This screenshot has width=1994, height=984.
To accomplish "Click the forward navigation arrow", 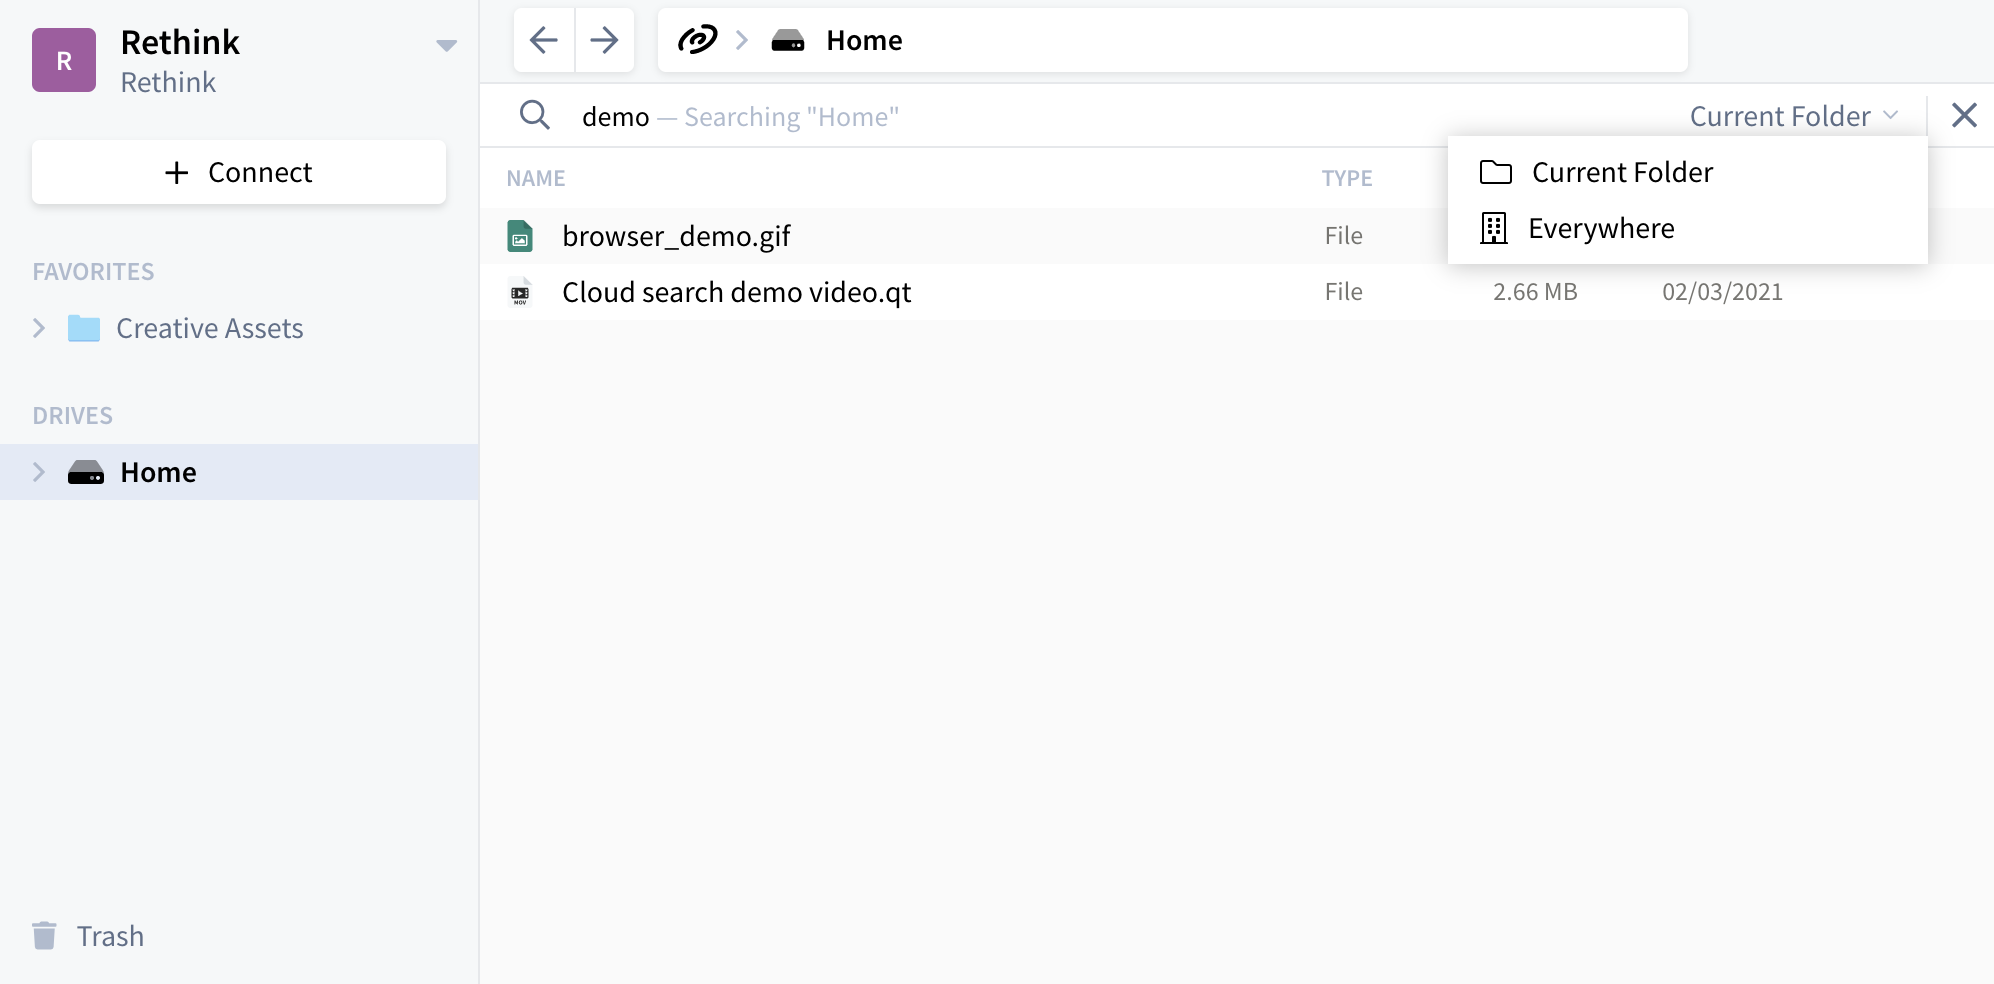I will pyautogui.click(x=604, y=40).
